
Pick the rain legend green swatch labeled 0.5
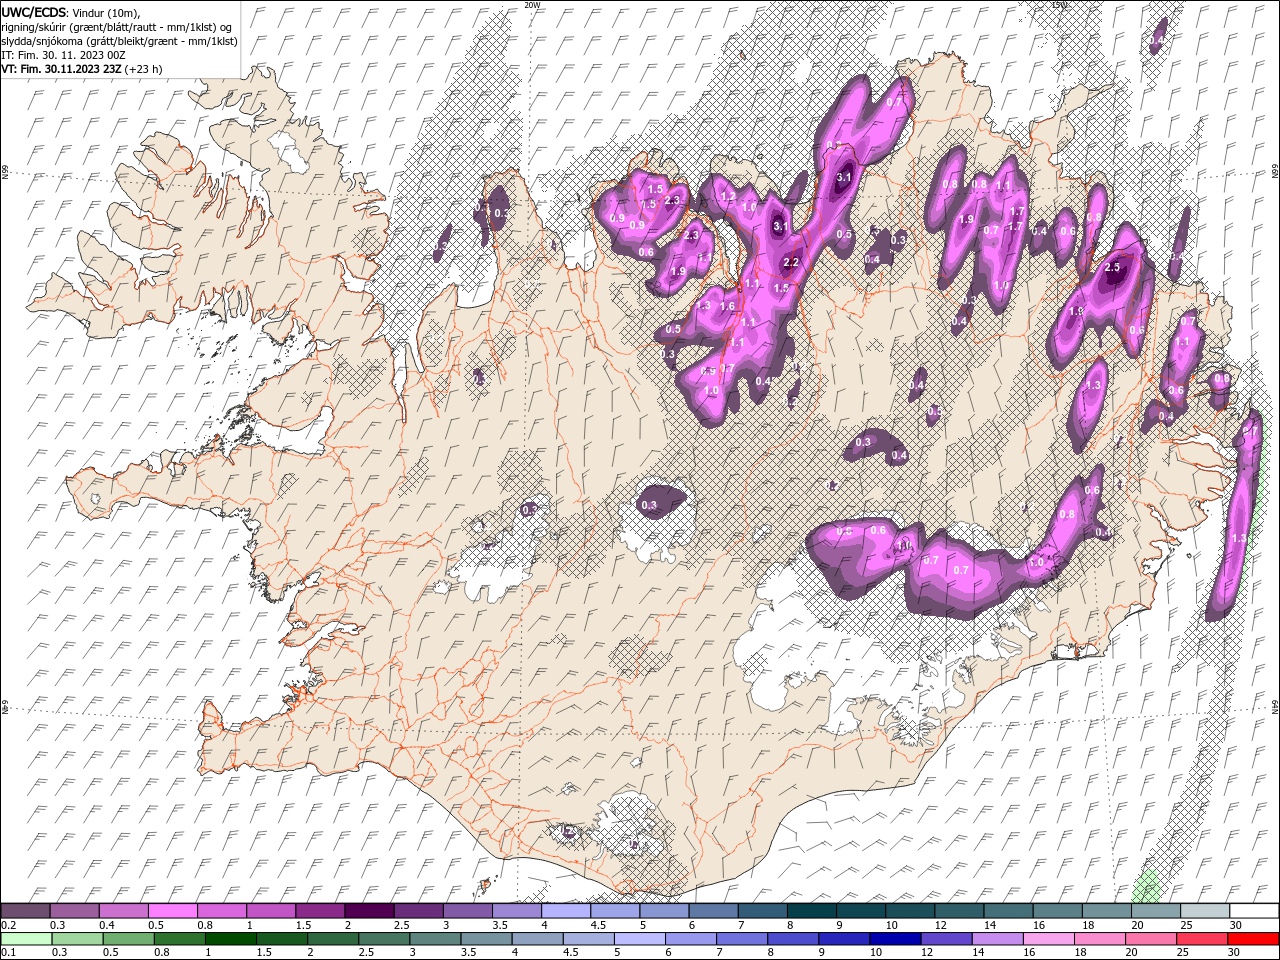(x=128, y=939)
